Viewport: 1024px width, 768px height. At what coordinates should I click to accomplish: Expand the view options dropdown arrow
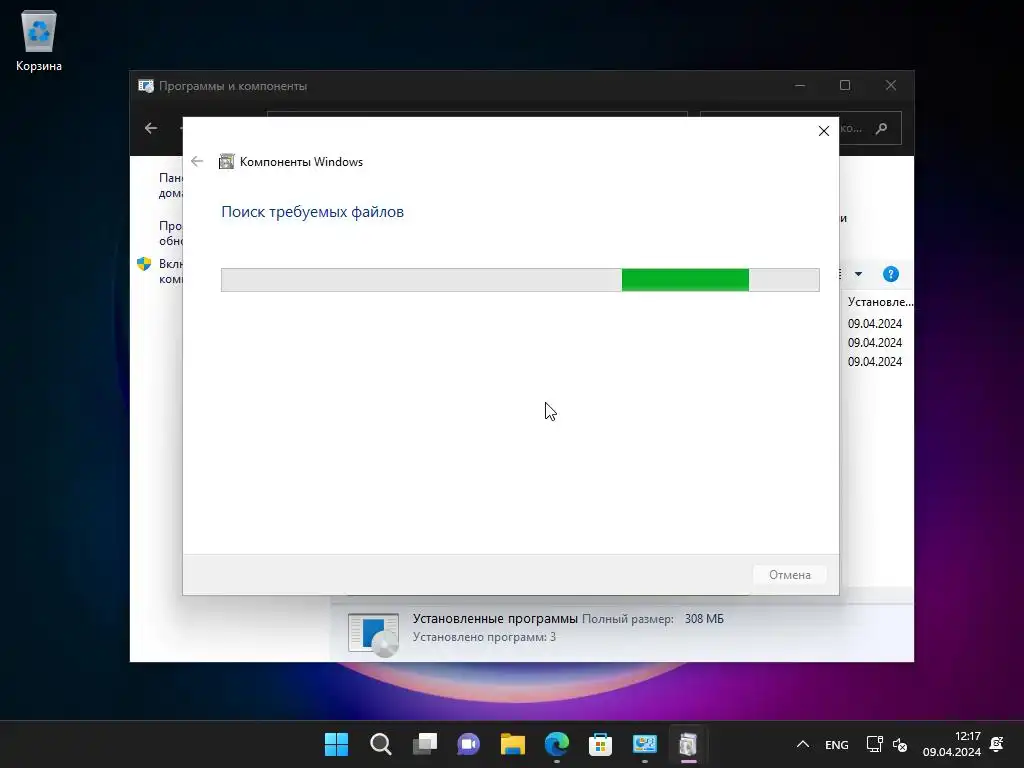coord(858,274)
